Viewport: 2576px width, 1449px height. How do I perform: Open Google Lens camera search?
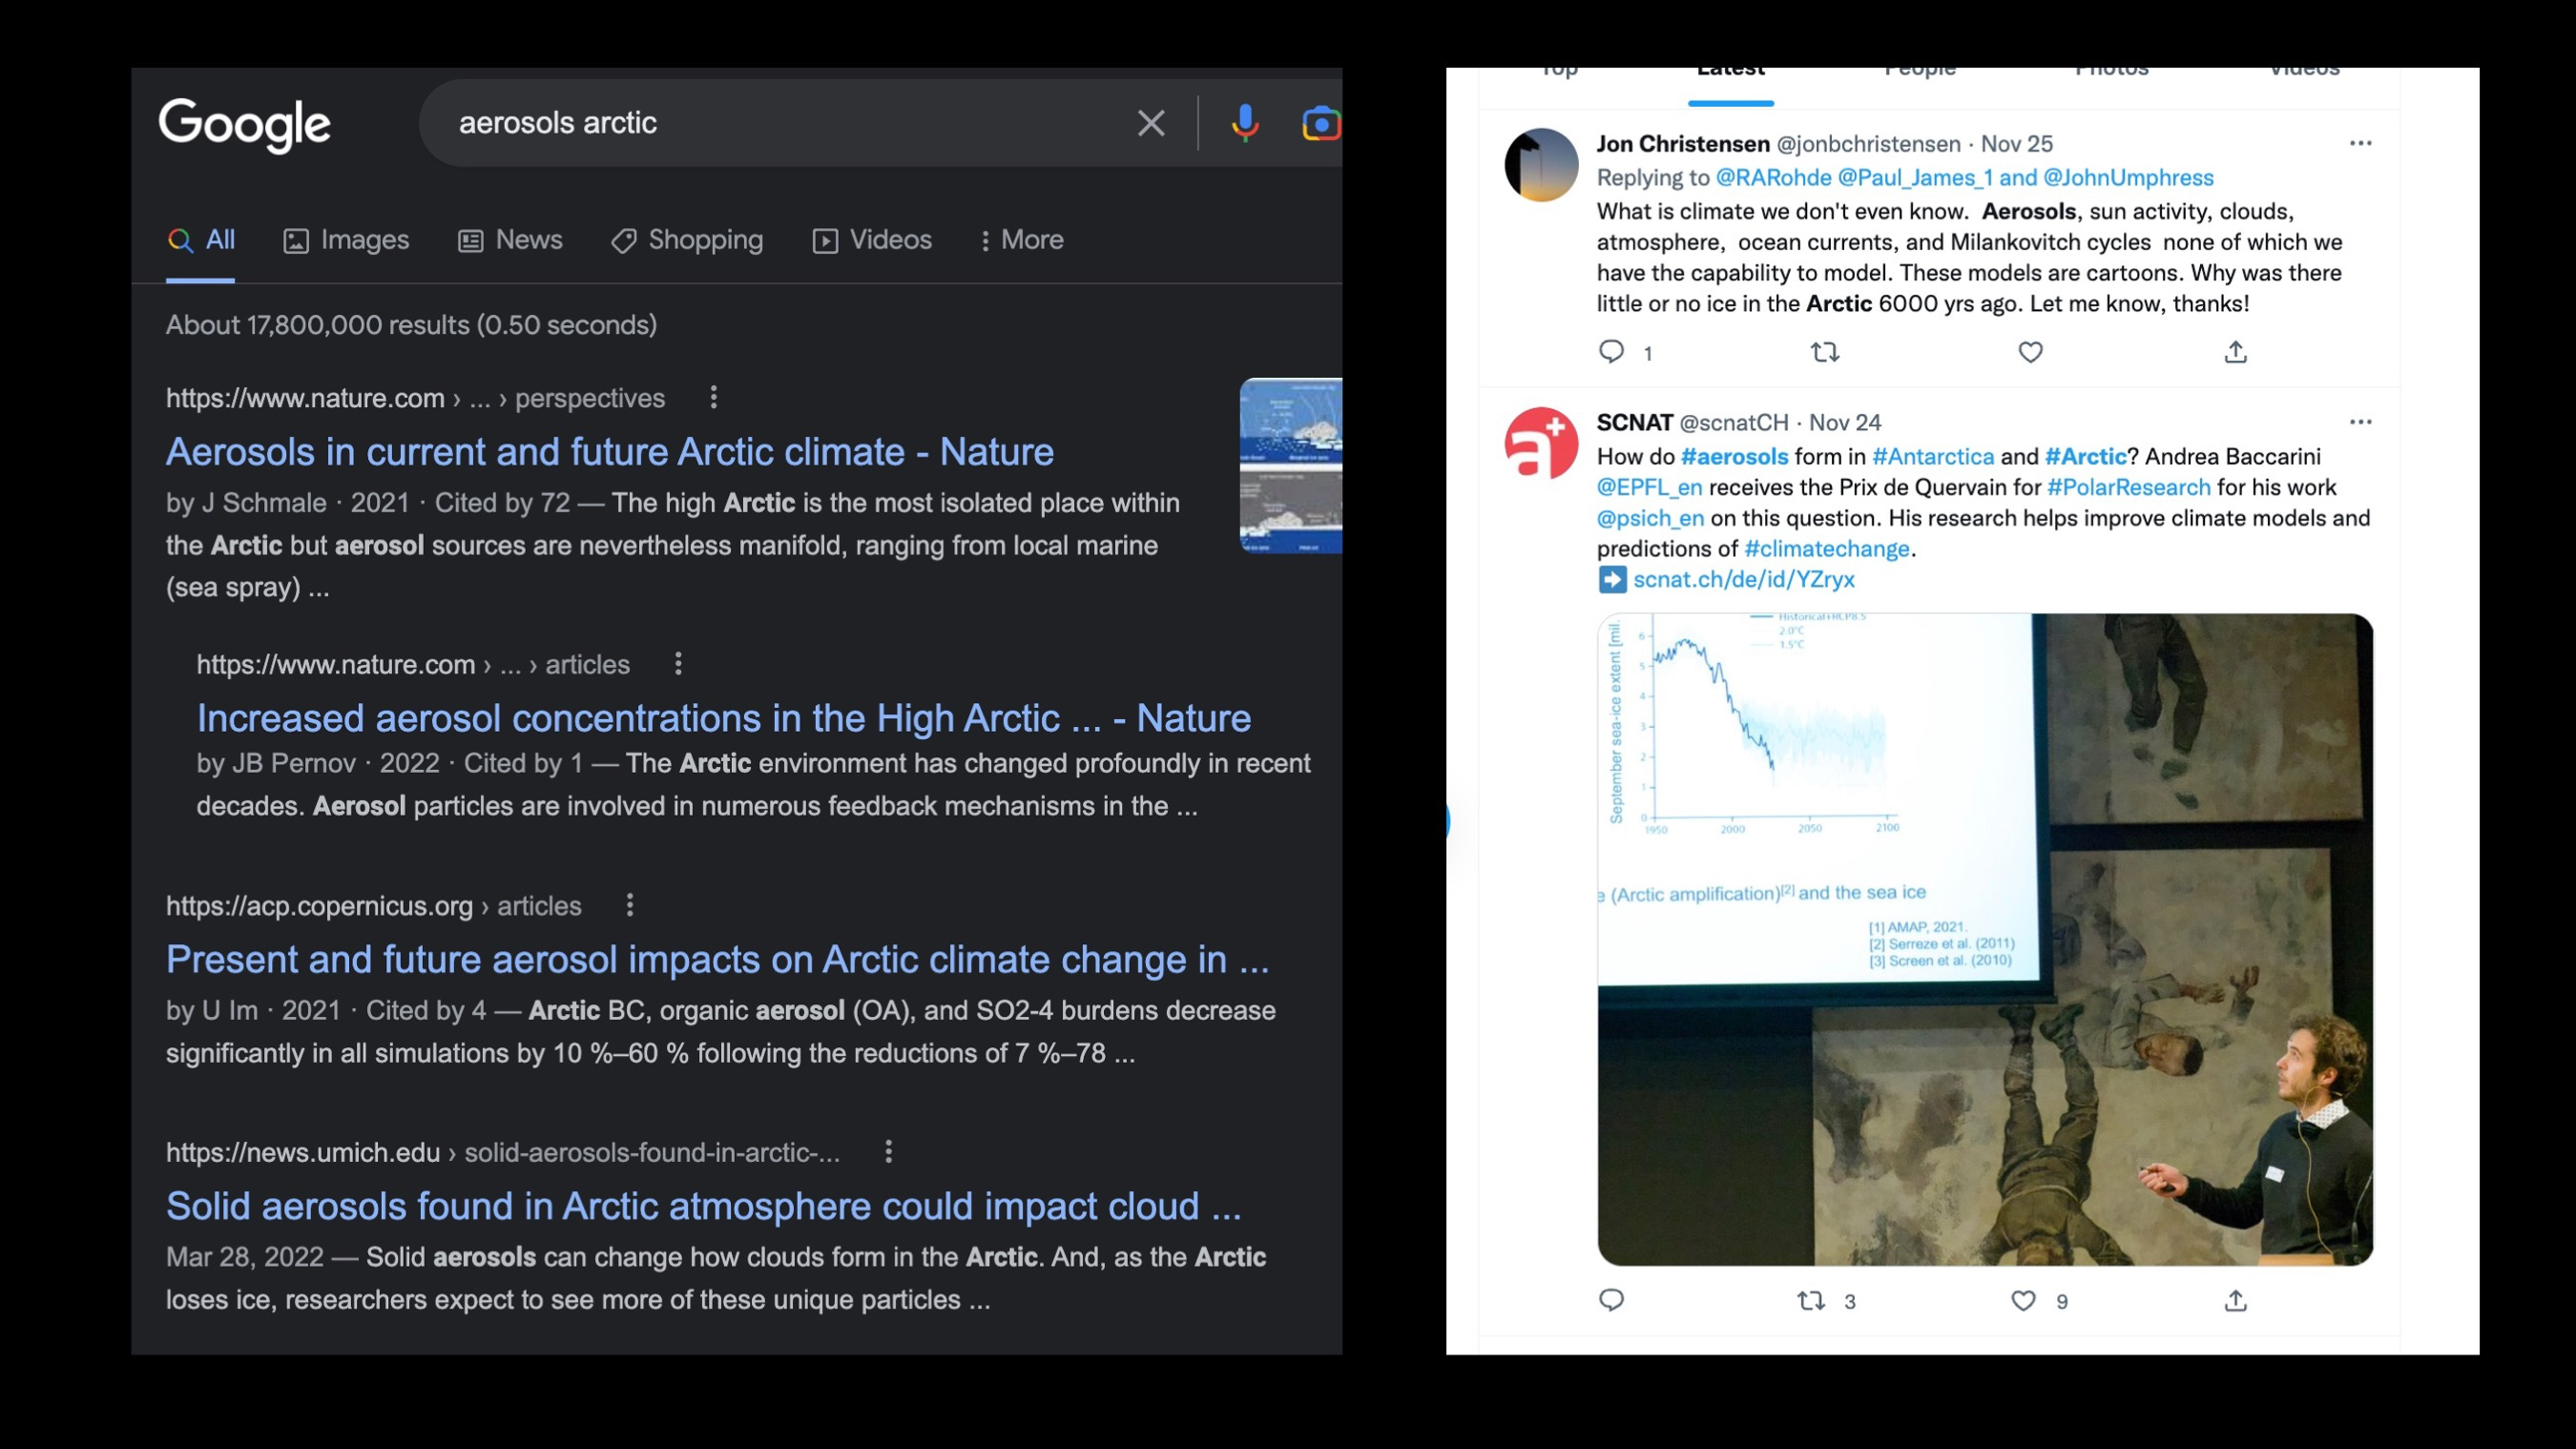[x=1321, y=123]
